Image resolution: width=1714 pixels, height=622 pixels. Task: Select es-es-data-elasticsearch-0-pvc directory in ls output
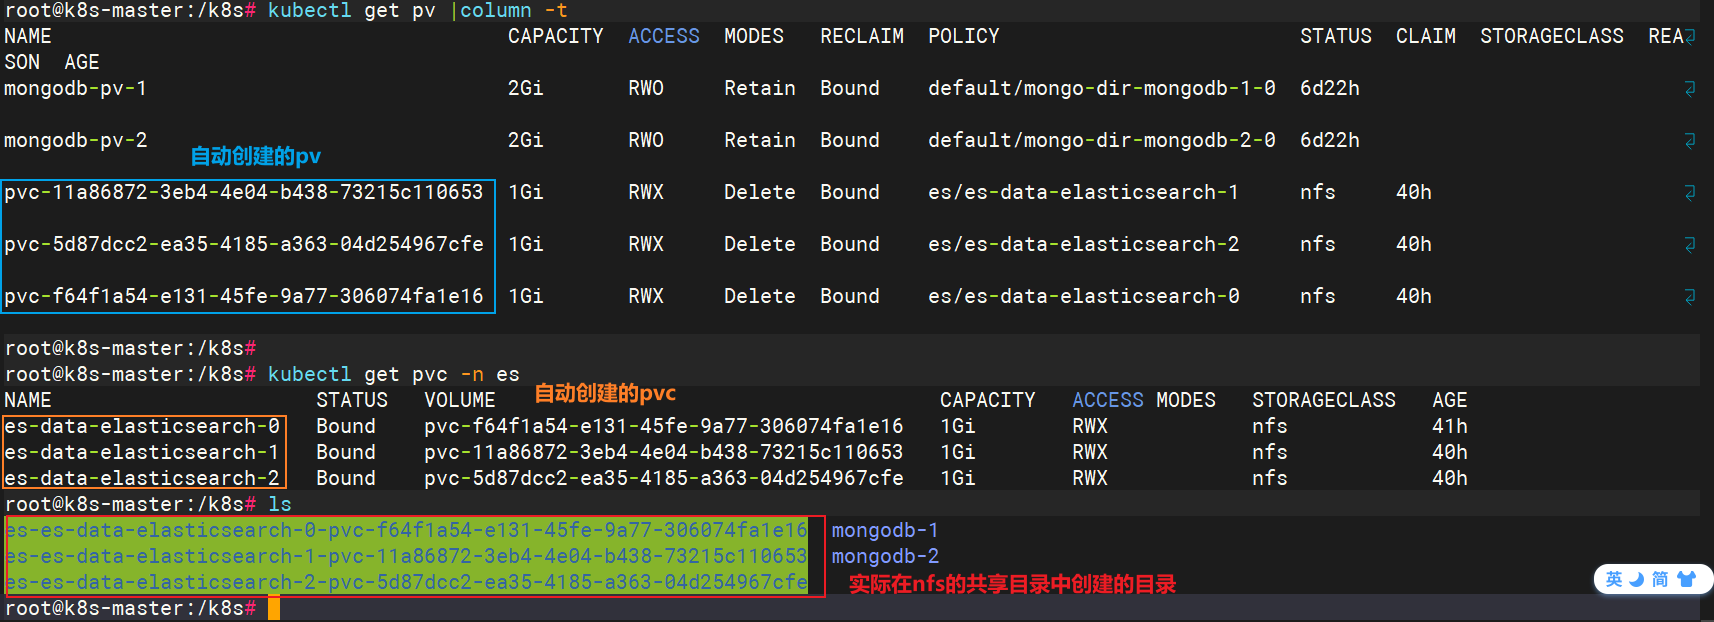tap(406, 530)
